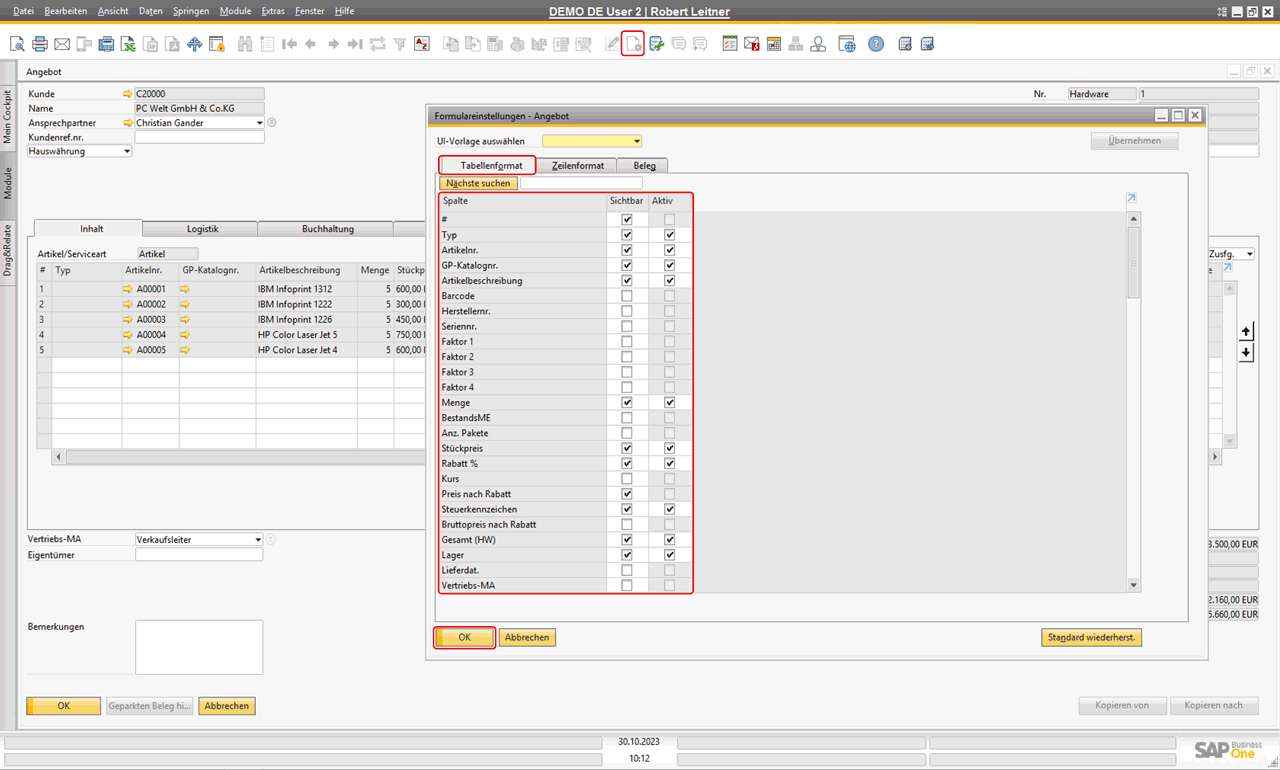Open the Help question mark icon

pyautogui.click(x=876, y=44)
